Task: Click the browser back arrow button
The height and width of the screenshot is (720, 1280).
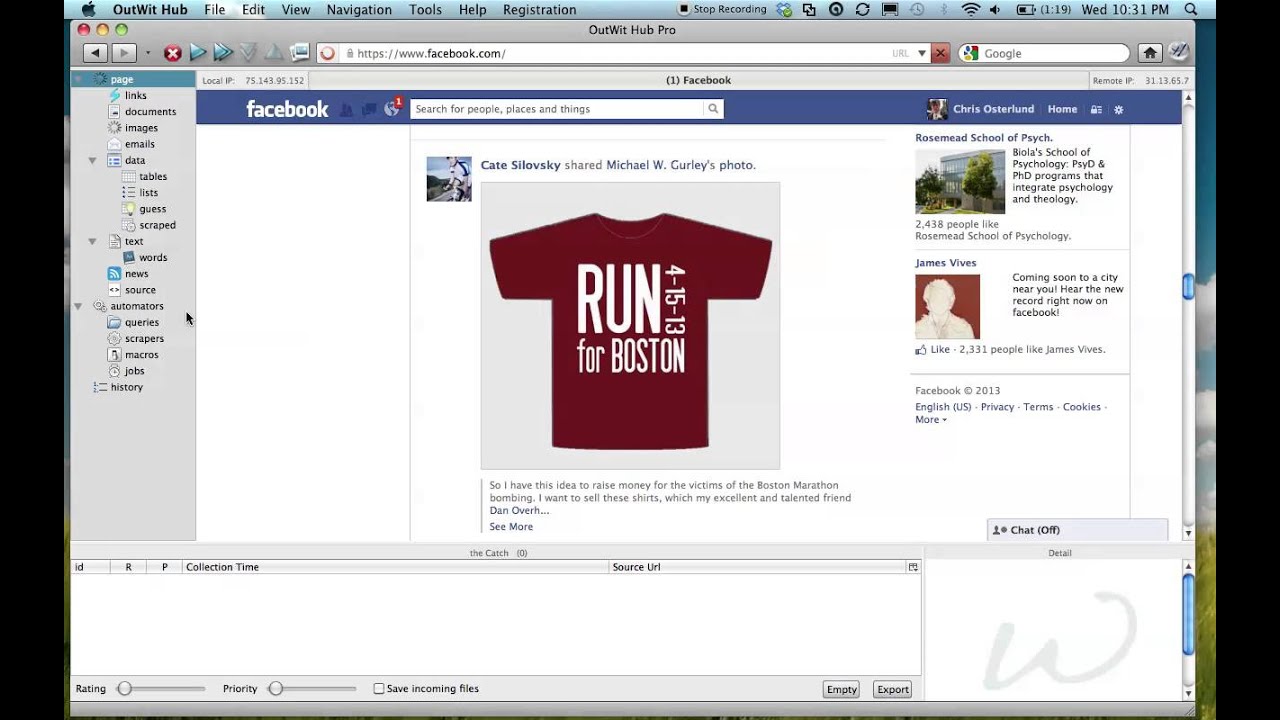Action: coord(95,53)
